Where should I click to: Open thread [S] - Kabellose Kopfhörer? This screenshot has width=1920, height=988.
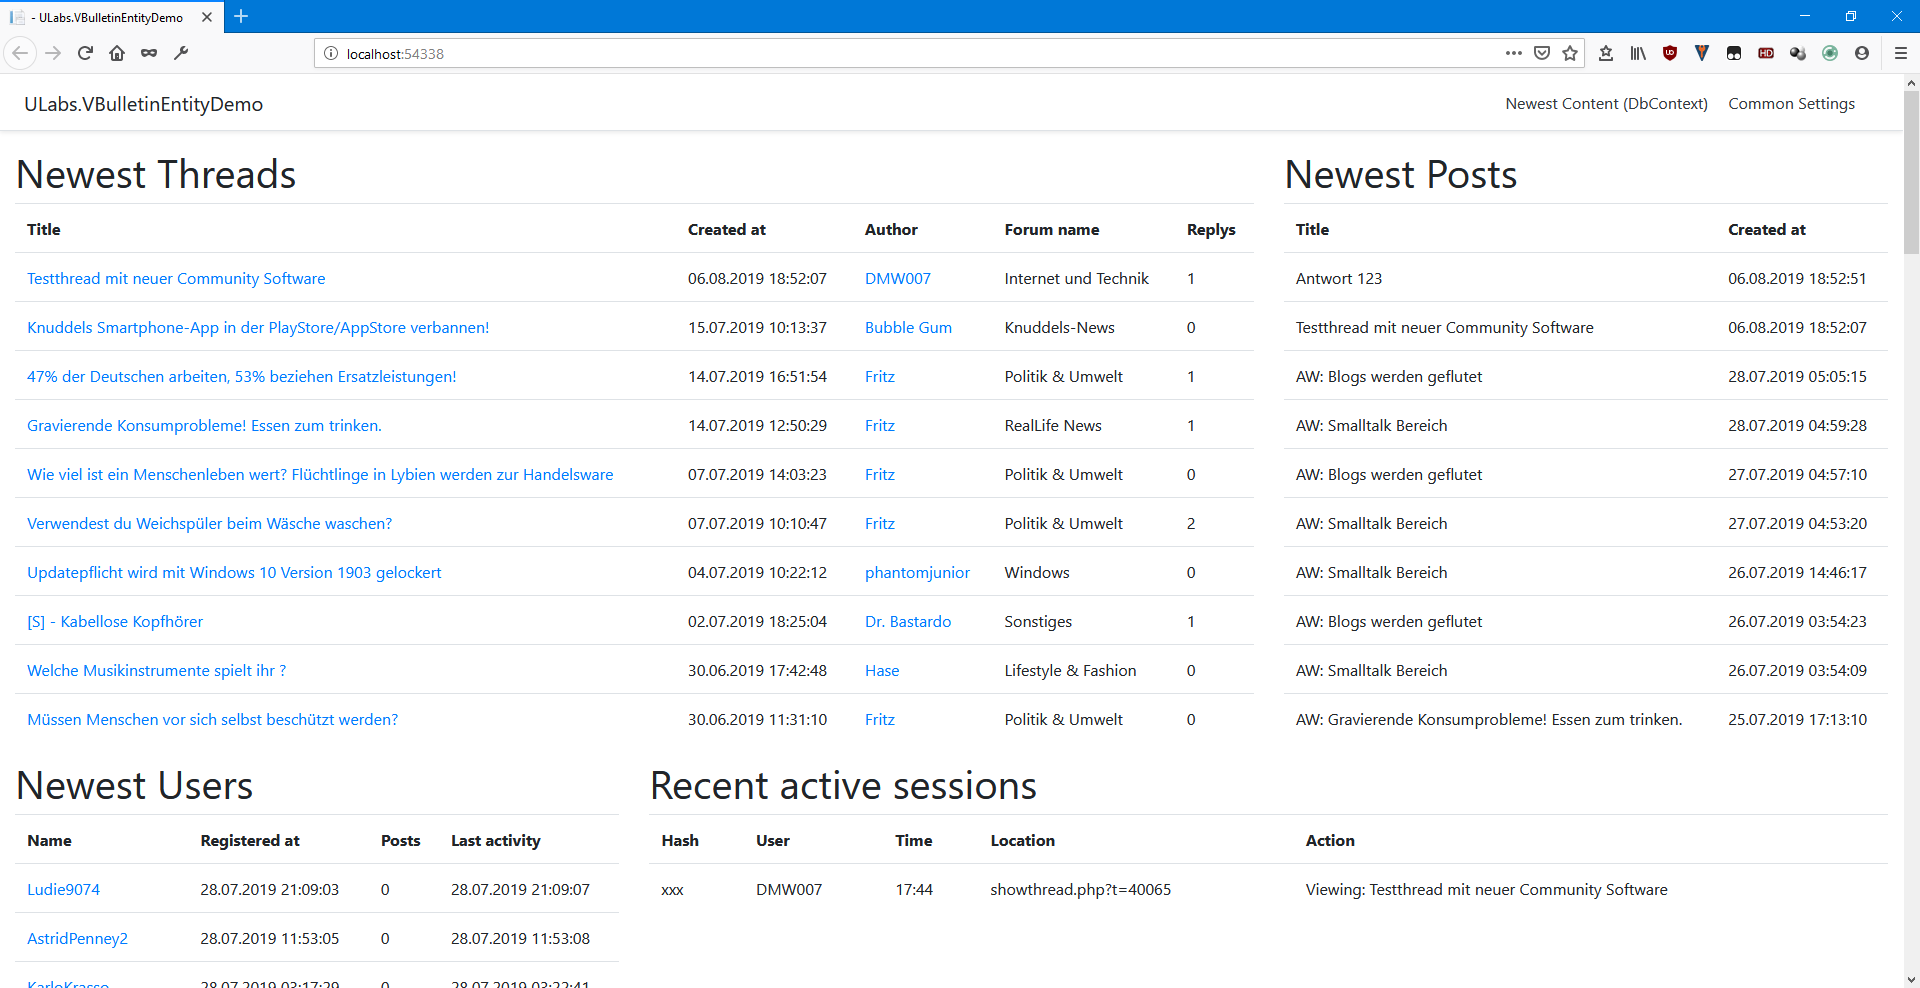(x=115, y=622)
